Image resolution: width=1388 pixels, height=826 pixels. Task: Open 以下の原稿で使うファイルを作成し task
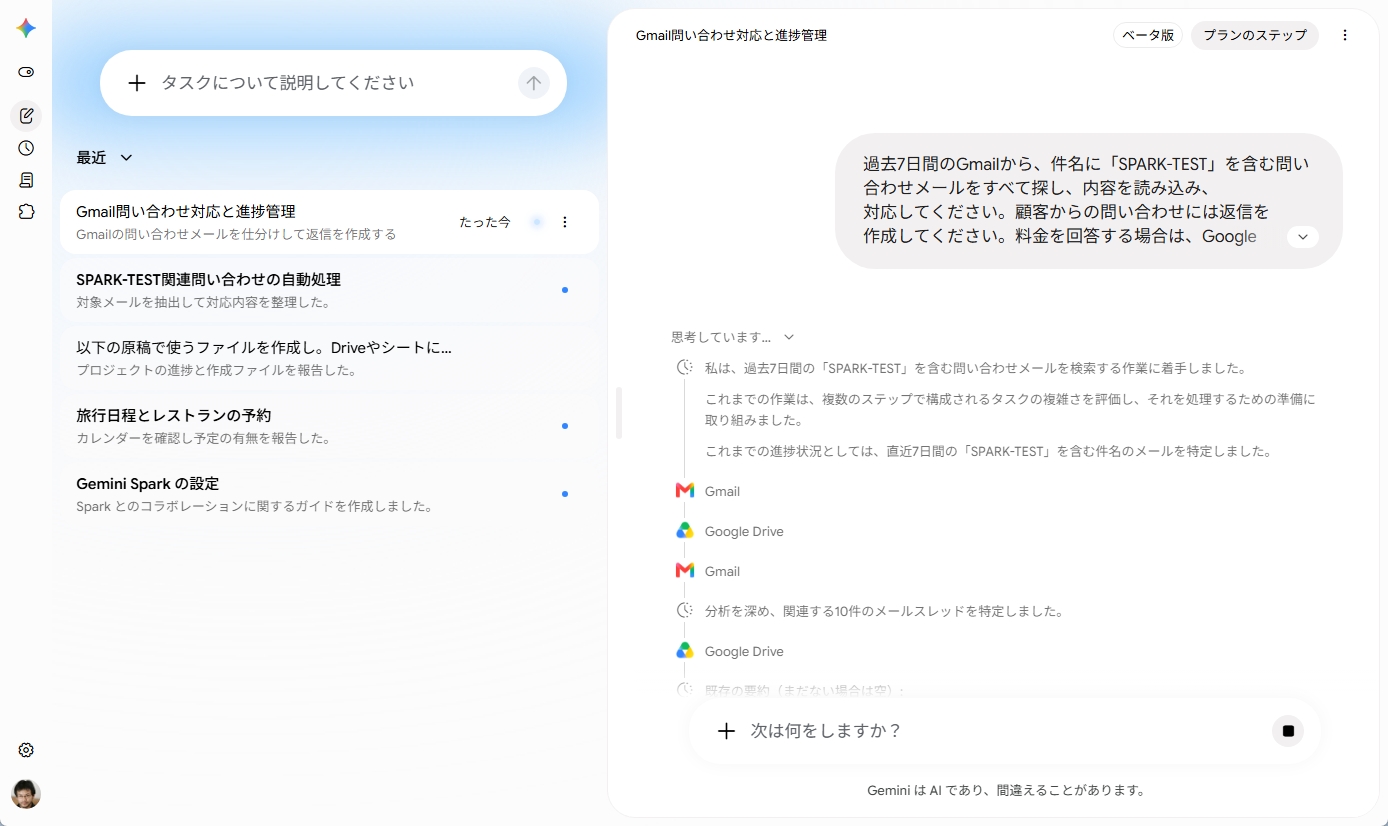[x=329, y=358]
